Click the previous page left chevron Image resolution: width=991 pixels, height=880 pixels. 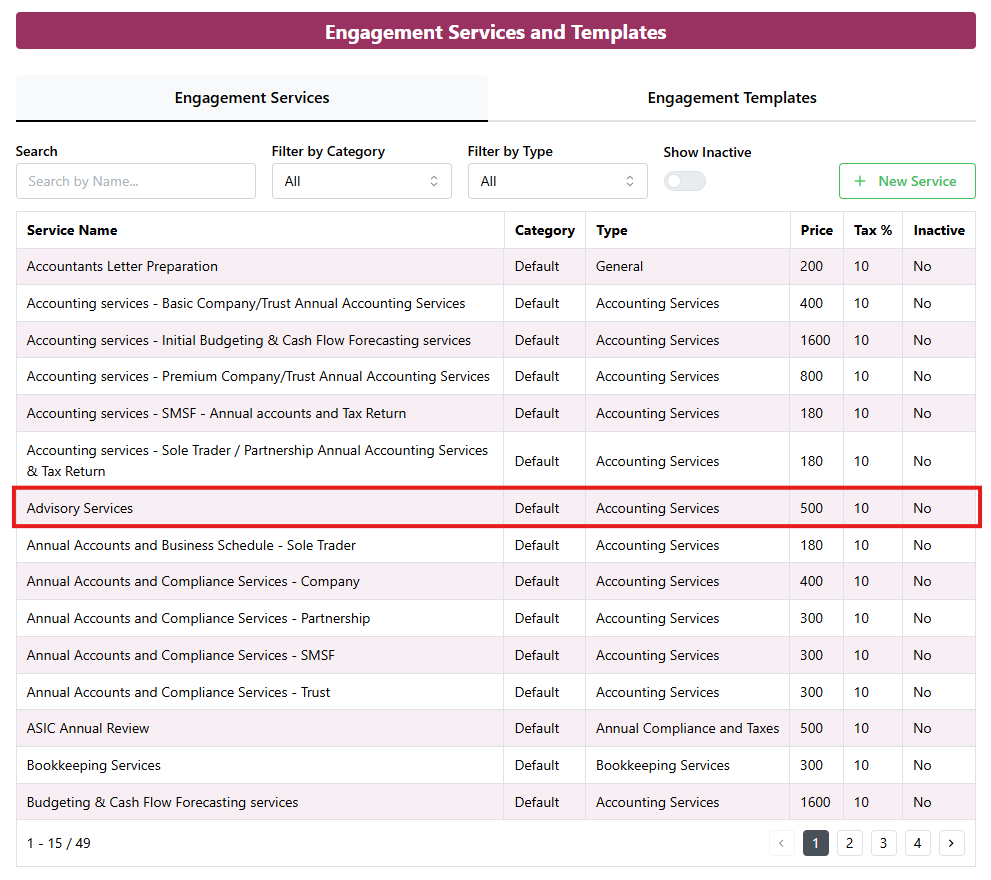[782, 843]
